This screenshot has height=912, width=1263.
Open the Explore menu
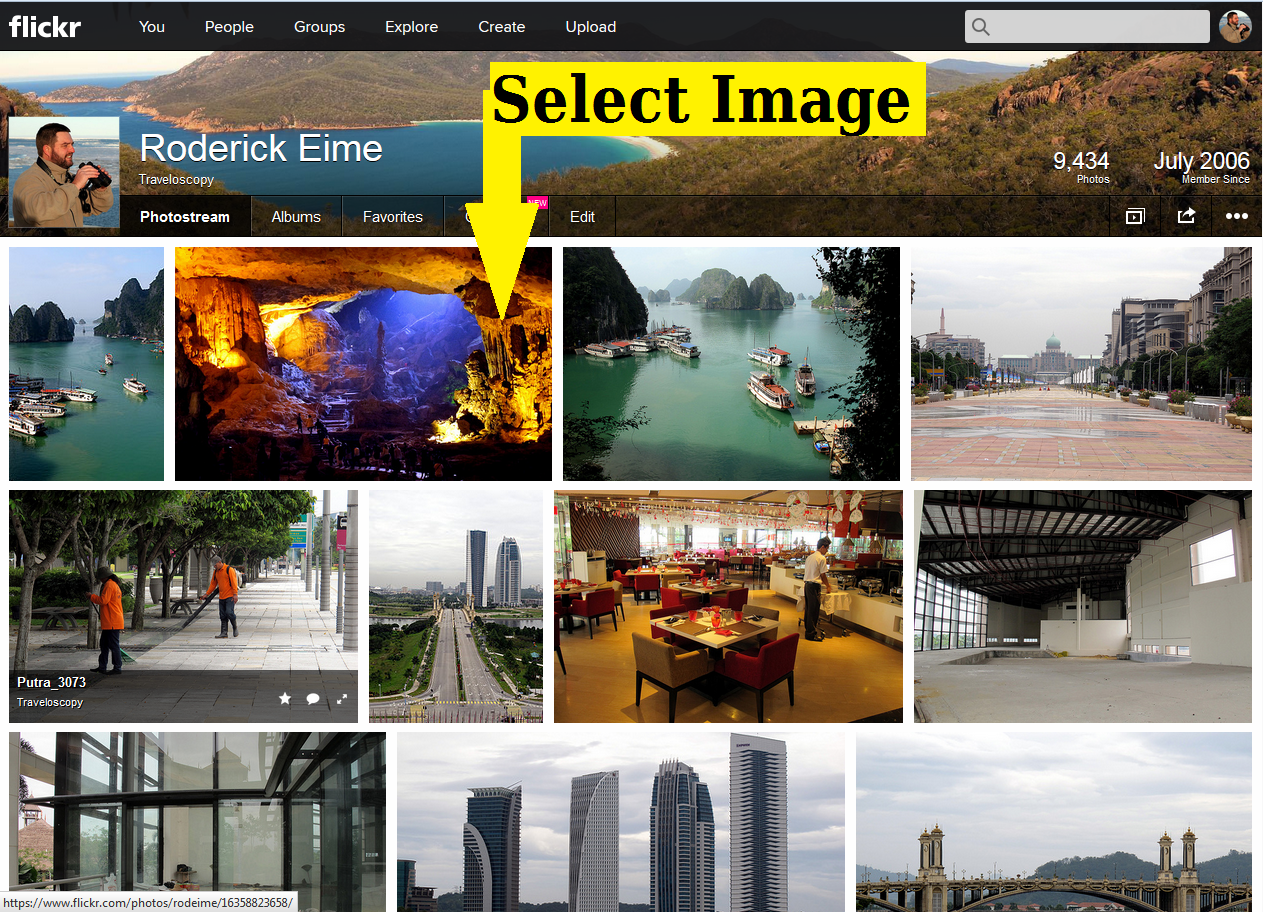(412, 27)
